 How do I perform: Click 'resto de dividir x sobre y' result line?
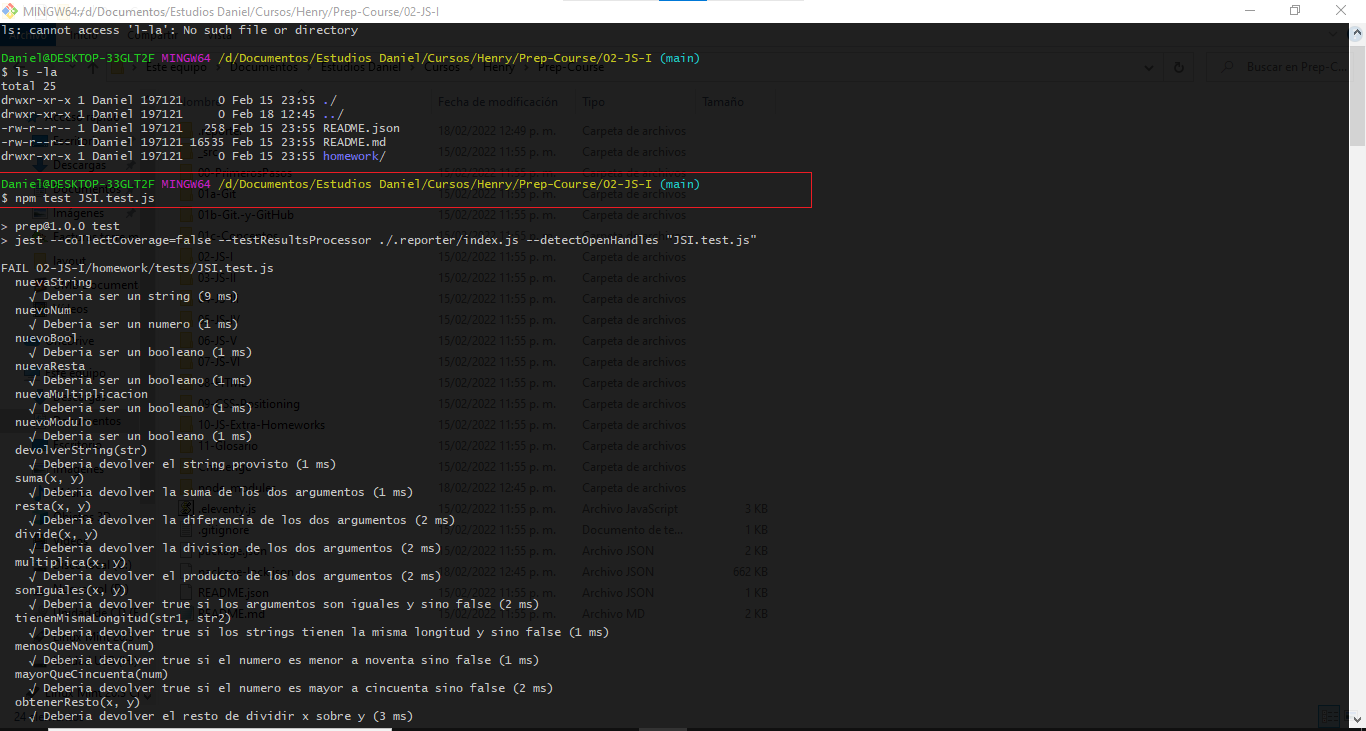(221, 716)
